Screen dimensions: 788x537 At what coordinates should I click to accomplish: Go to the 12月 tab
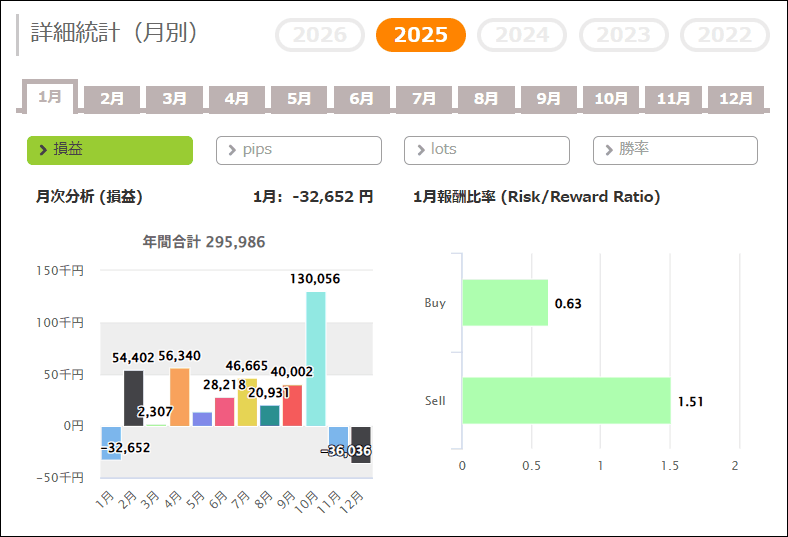pyautogui.click(x=736, y=99)
